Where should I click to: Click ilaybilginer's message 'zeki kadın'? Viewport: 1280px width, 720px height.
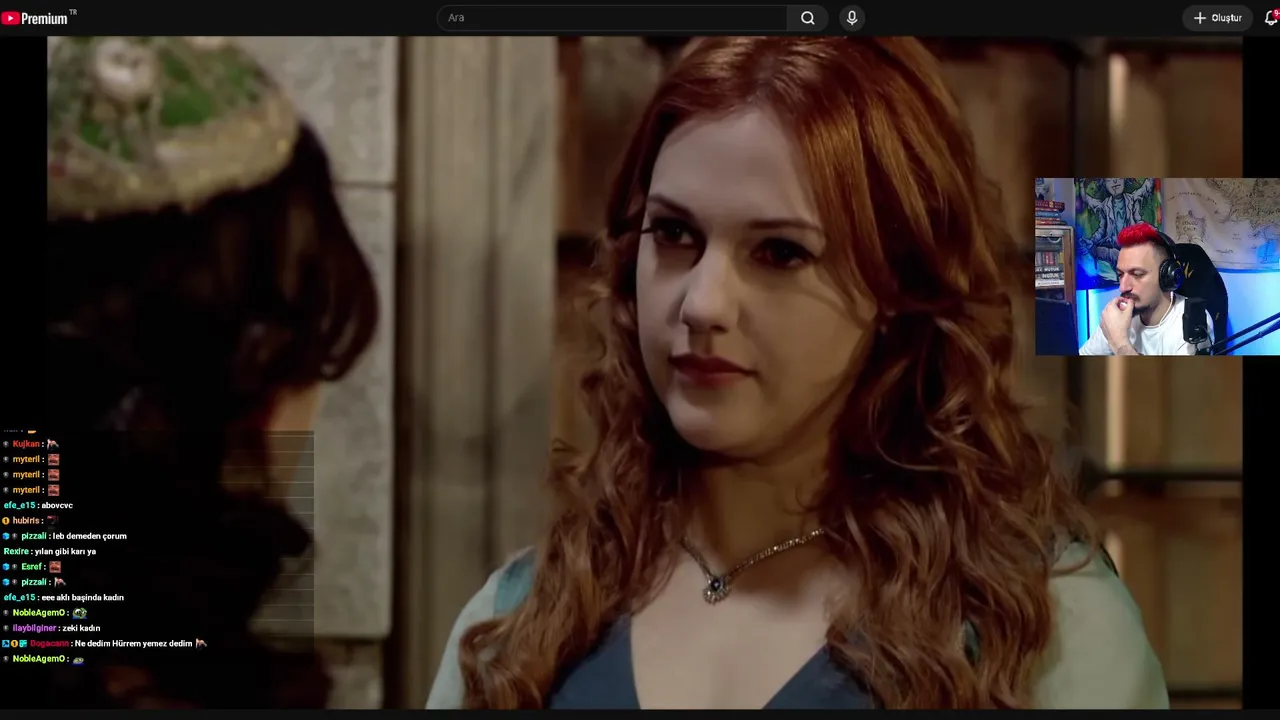point(80,628)
